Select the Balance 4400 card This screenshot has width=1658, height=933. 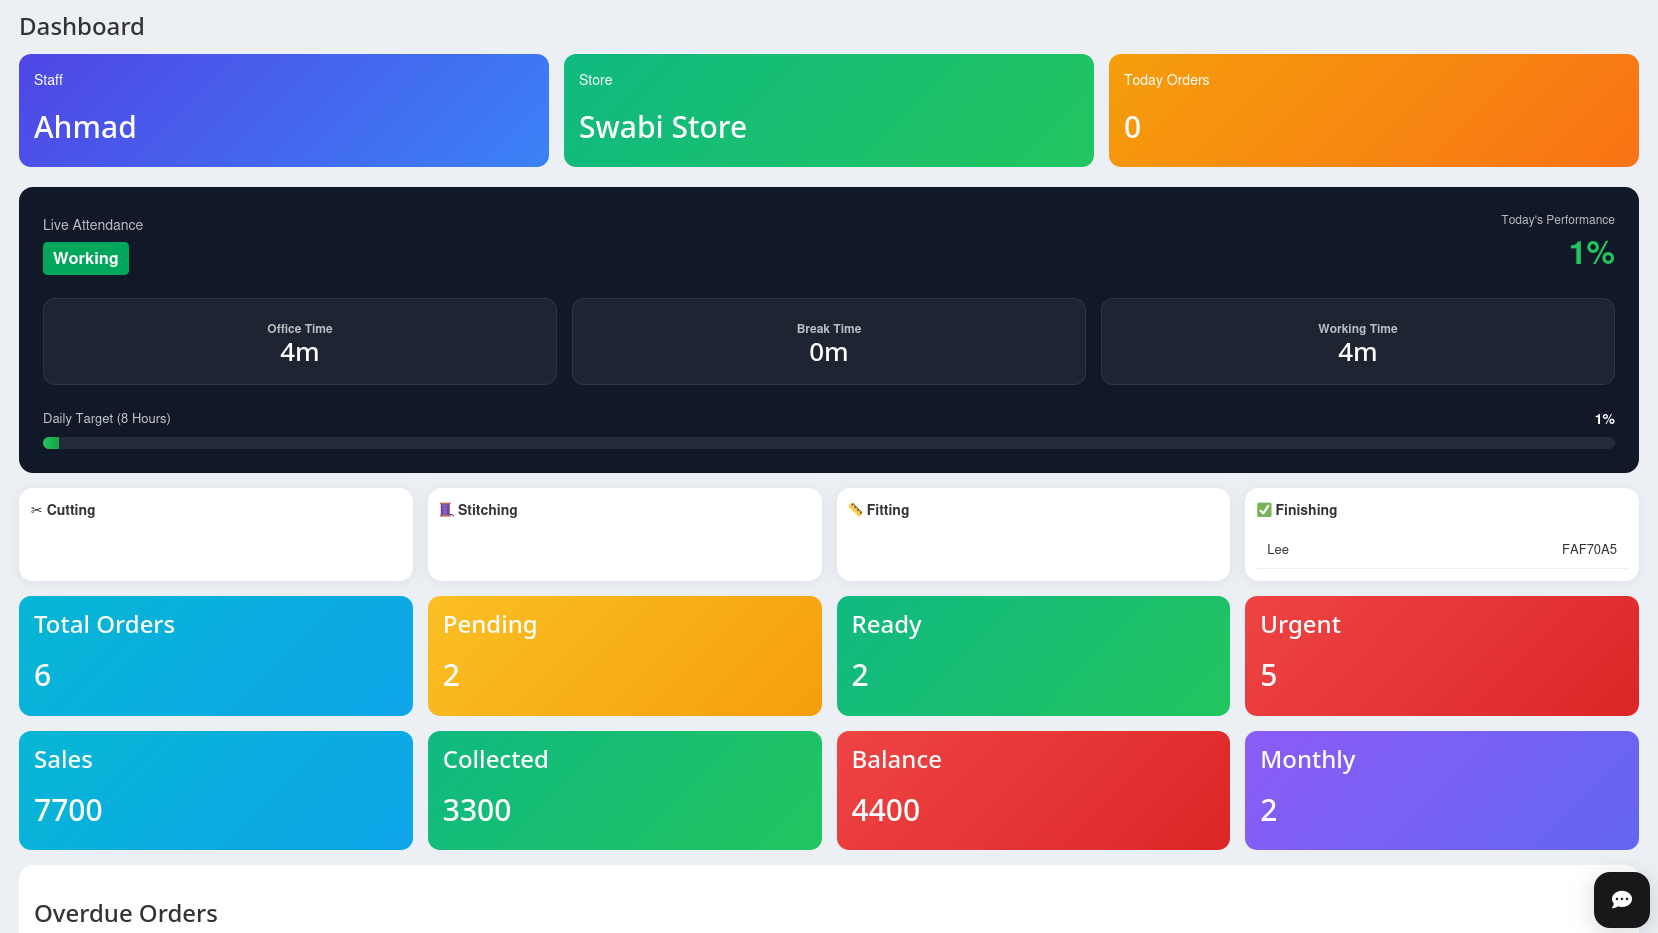1033,791
